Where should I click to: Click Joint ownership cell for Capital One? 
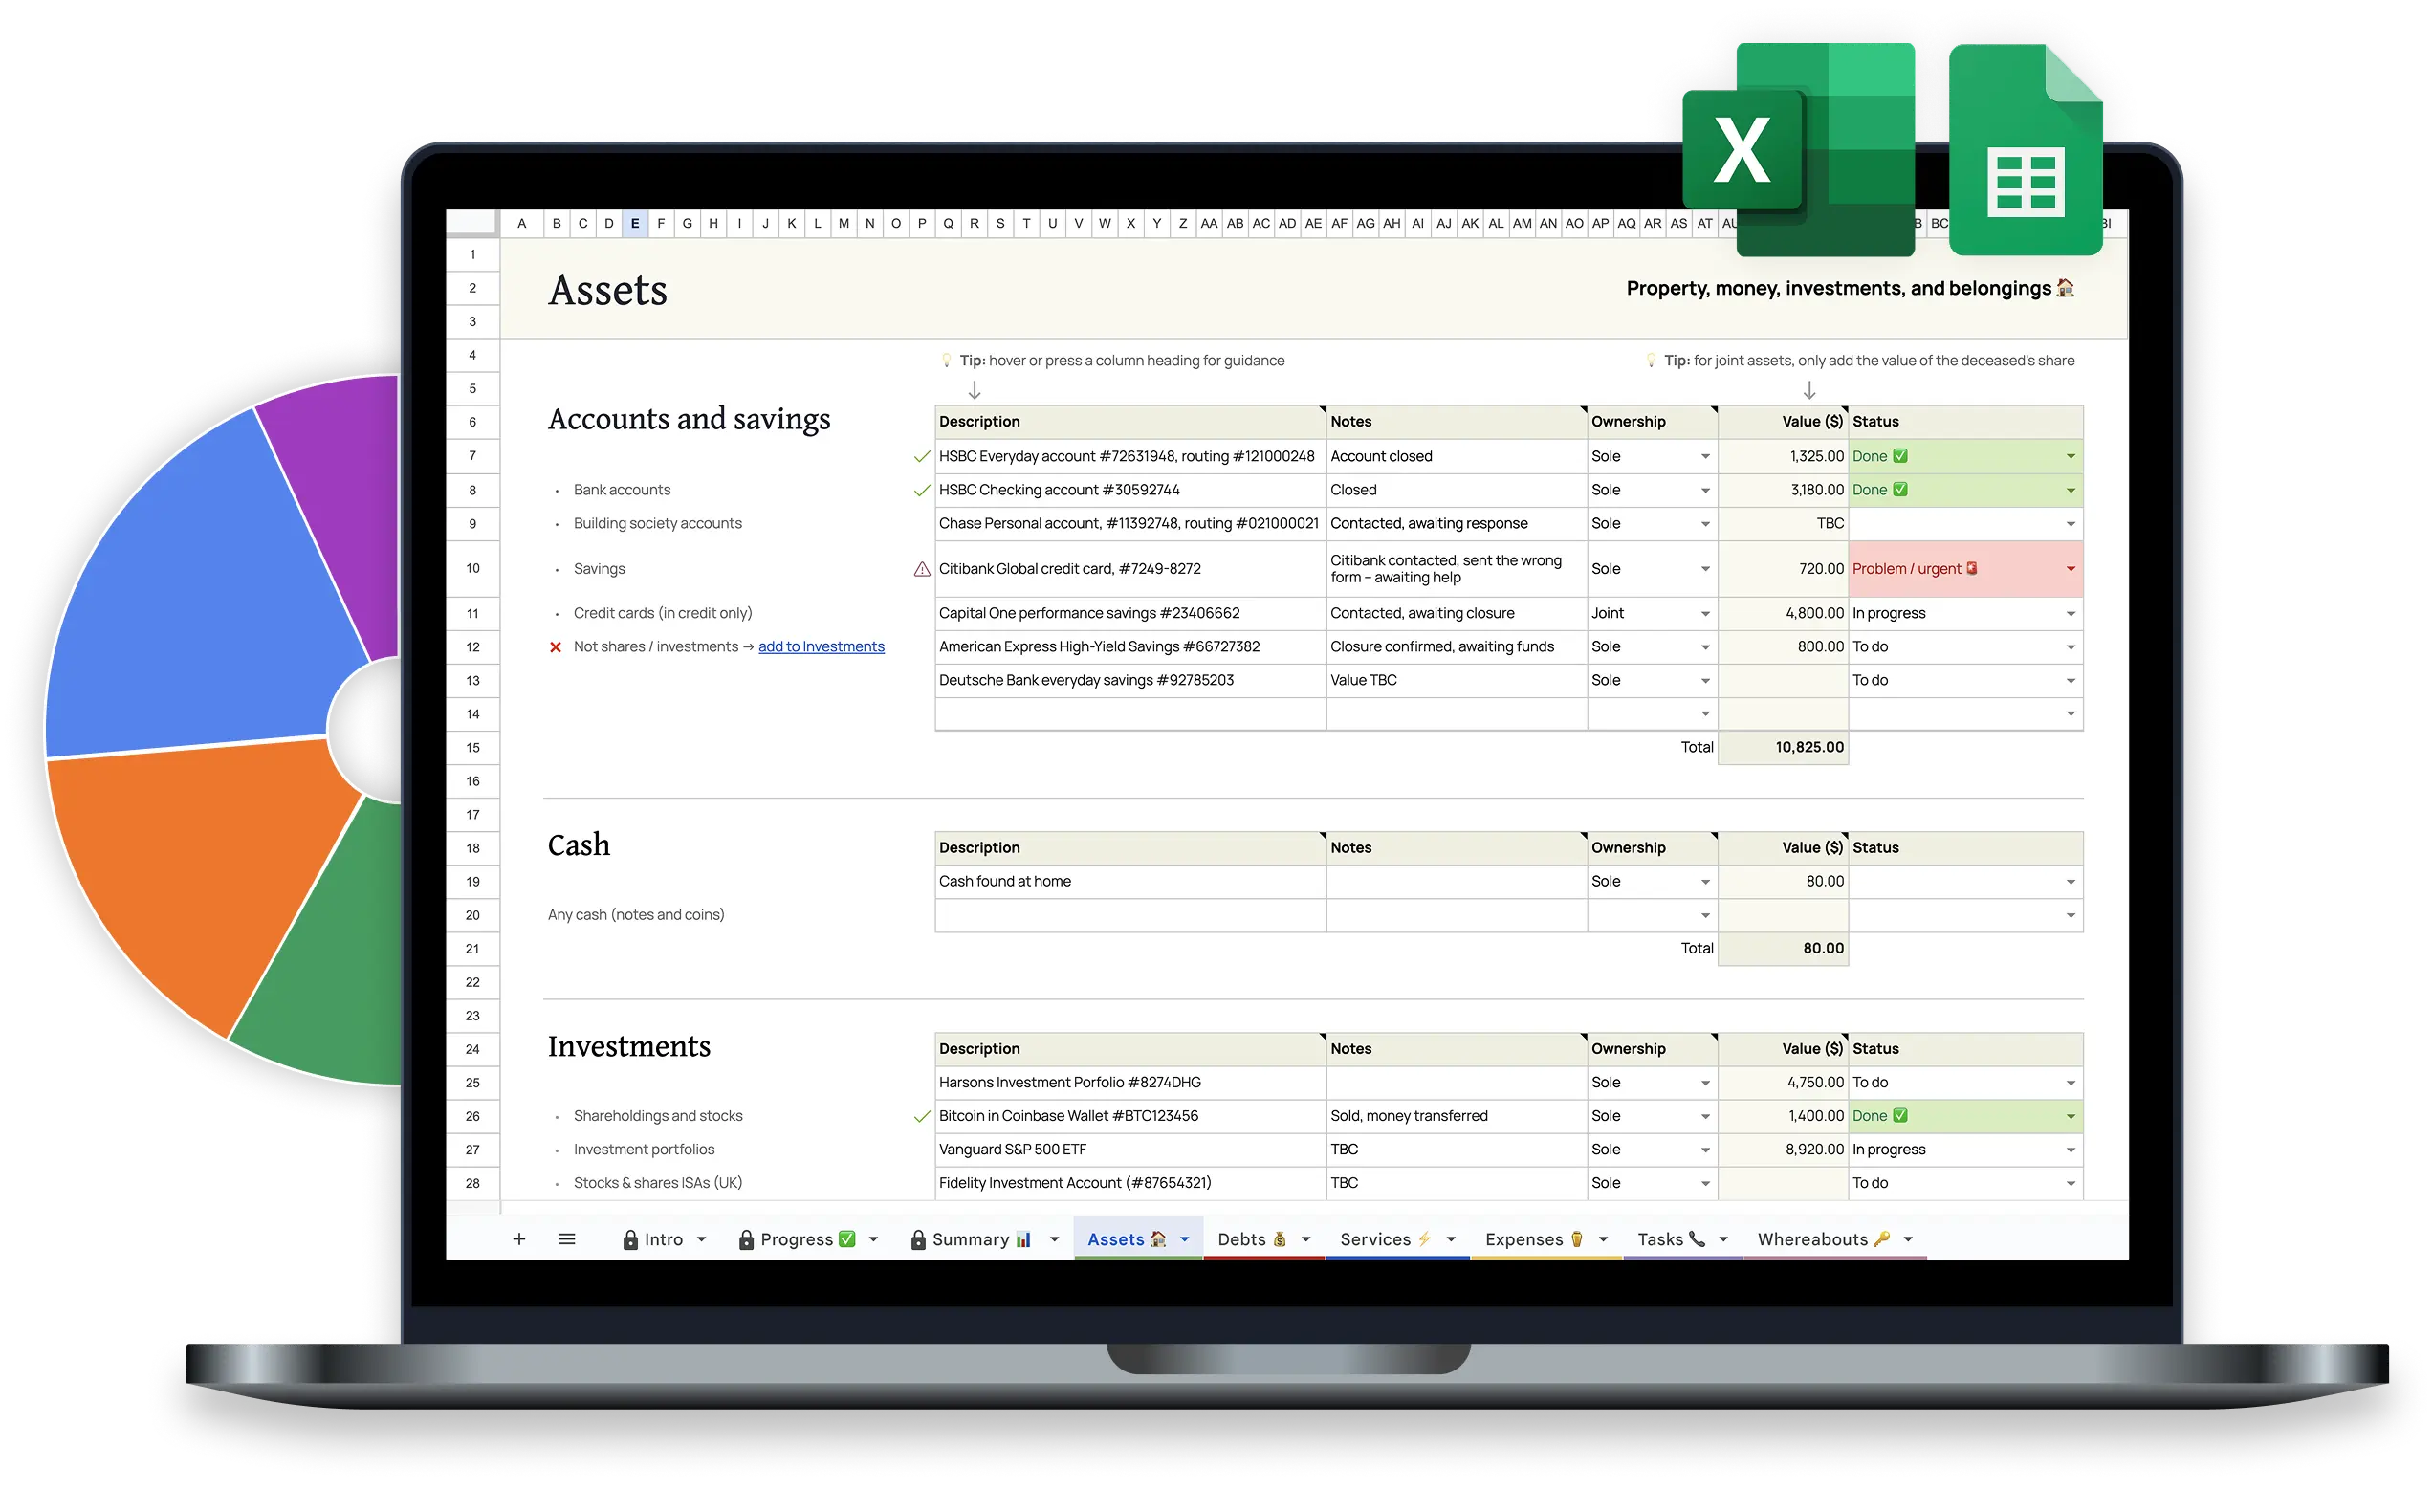[x=1652, y=614]
